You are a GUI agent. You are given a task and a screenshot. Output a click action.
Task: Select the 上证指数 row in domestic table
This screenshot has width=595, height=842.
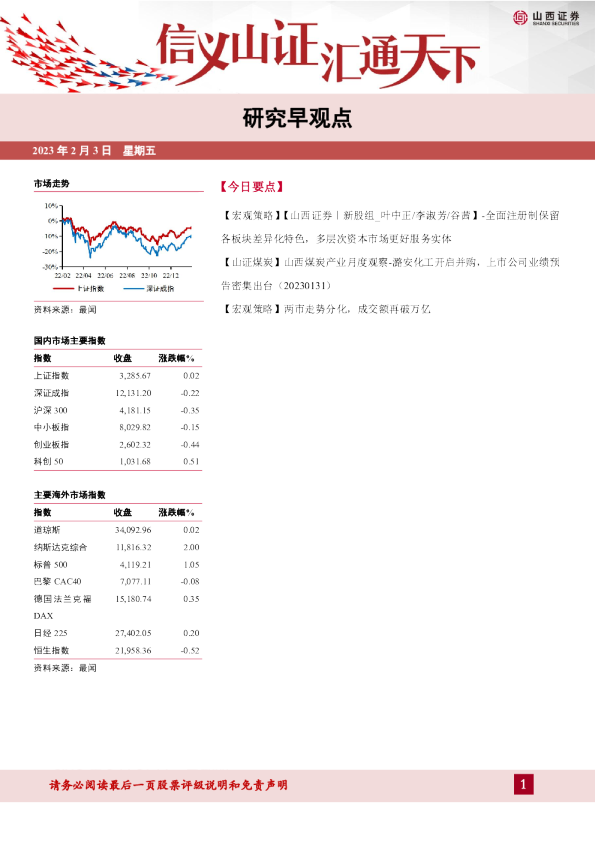(x=117, y=376)
